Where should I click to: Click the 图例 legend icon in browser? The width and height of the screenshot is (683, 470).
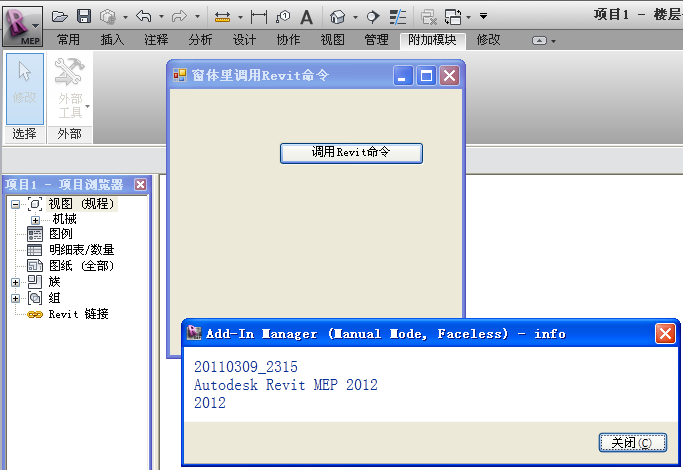pyautogui.click(x=35, y=234)
